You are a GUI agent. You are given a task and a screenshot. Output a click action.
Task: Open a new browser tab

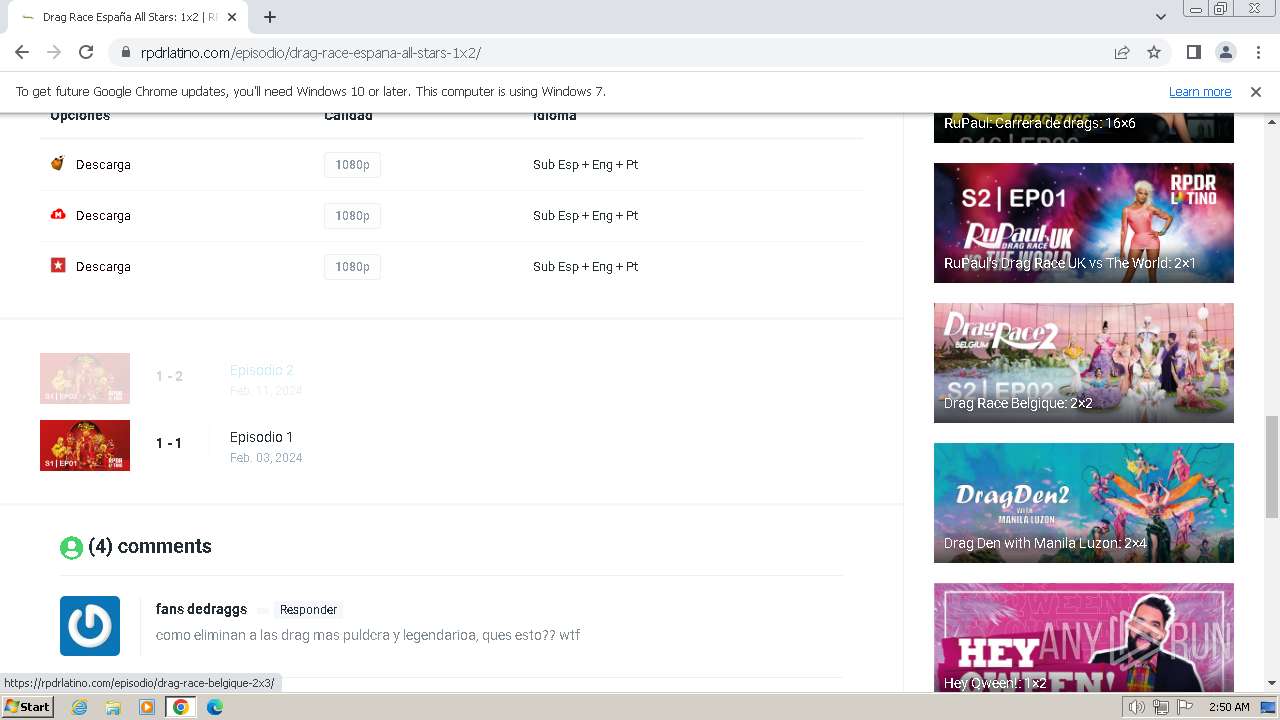[270, 17]
